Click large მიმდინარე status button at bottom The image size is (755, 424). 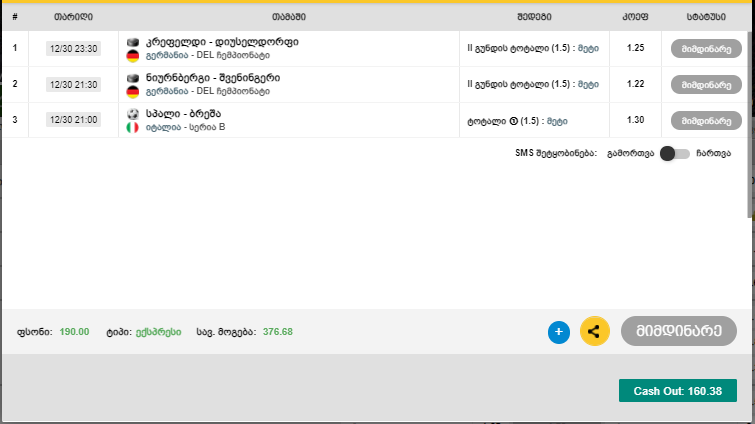[678, 331]
